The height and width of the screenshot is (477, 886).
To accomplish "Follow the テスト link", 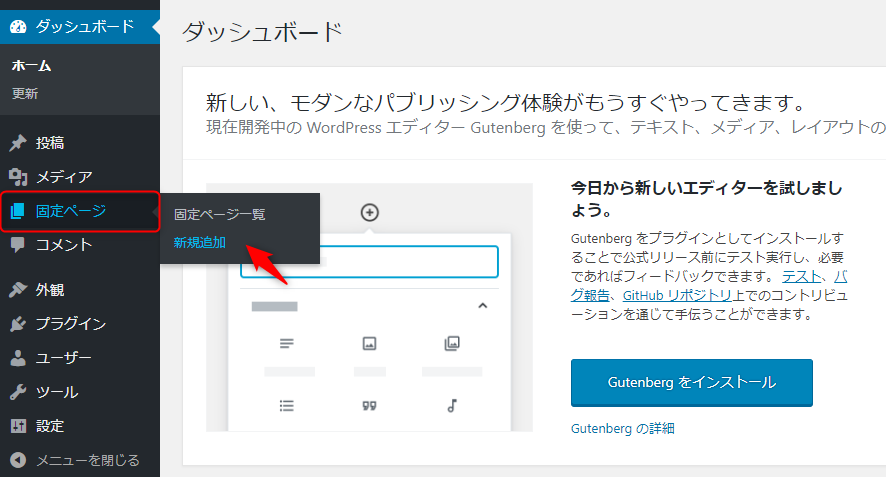I will (801, 276).
